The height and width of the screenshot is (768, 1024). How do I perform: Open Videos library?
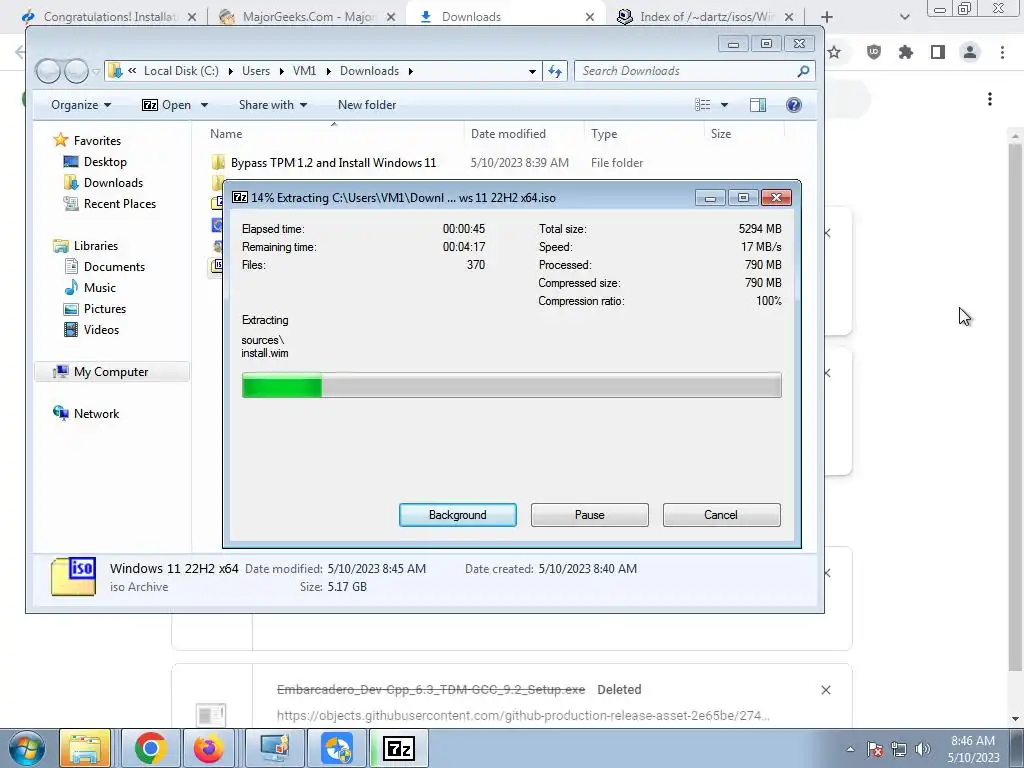coord(101,329)
